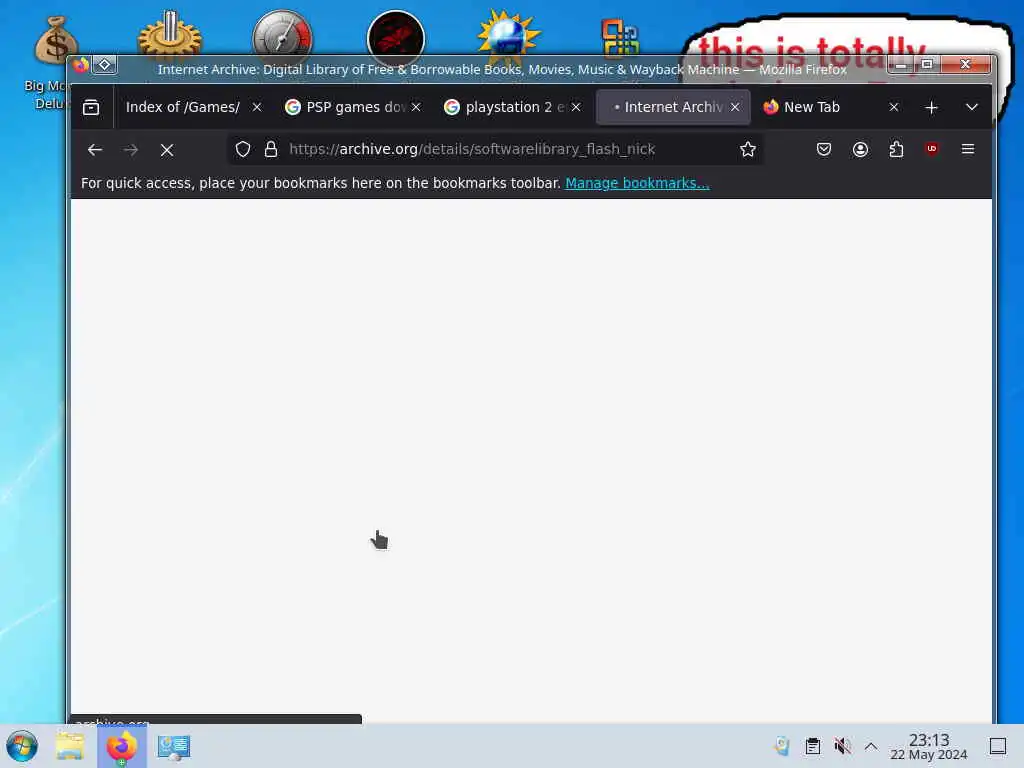This screenshot has height=768, width=1024.
Task: Open the extensions puzzle icon
Action: point(897,149)
